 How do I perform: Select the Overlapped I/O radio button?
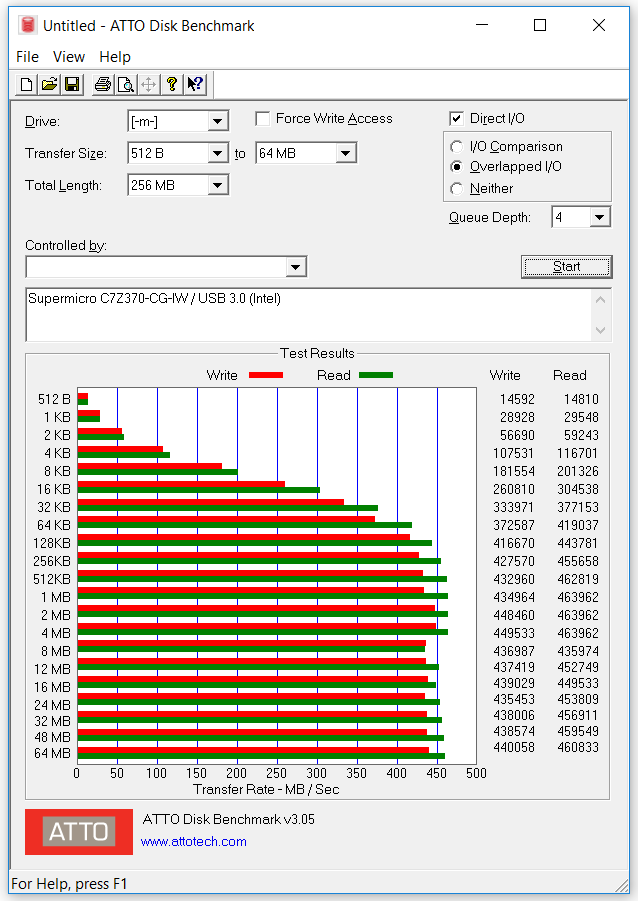point(456,167)
